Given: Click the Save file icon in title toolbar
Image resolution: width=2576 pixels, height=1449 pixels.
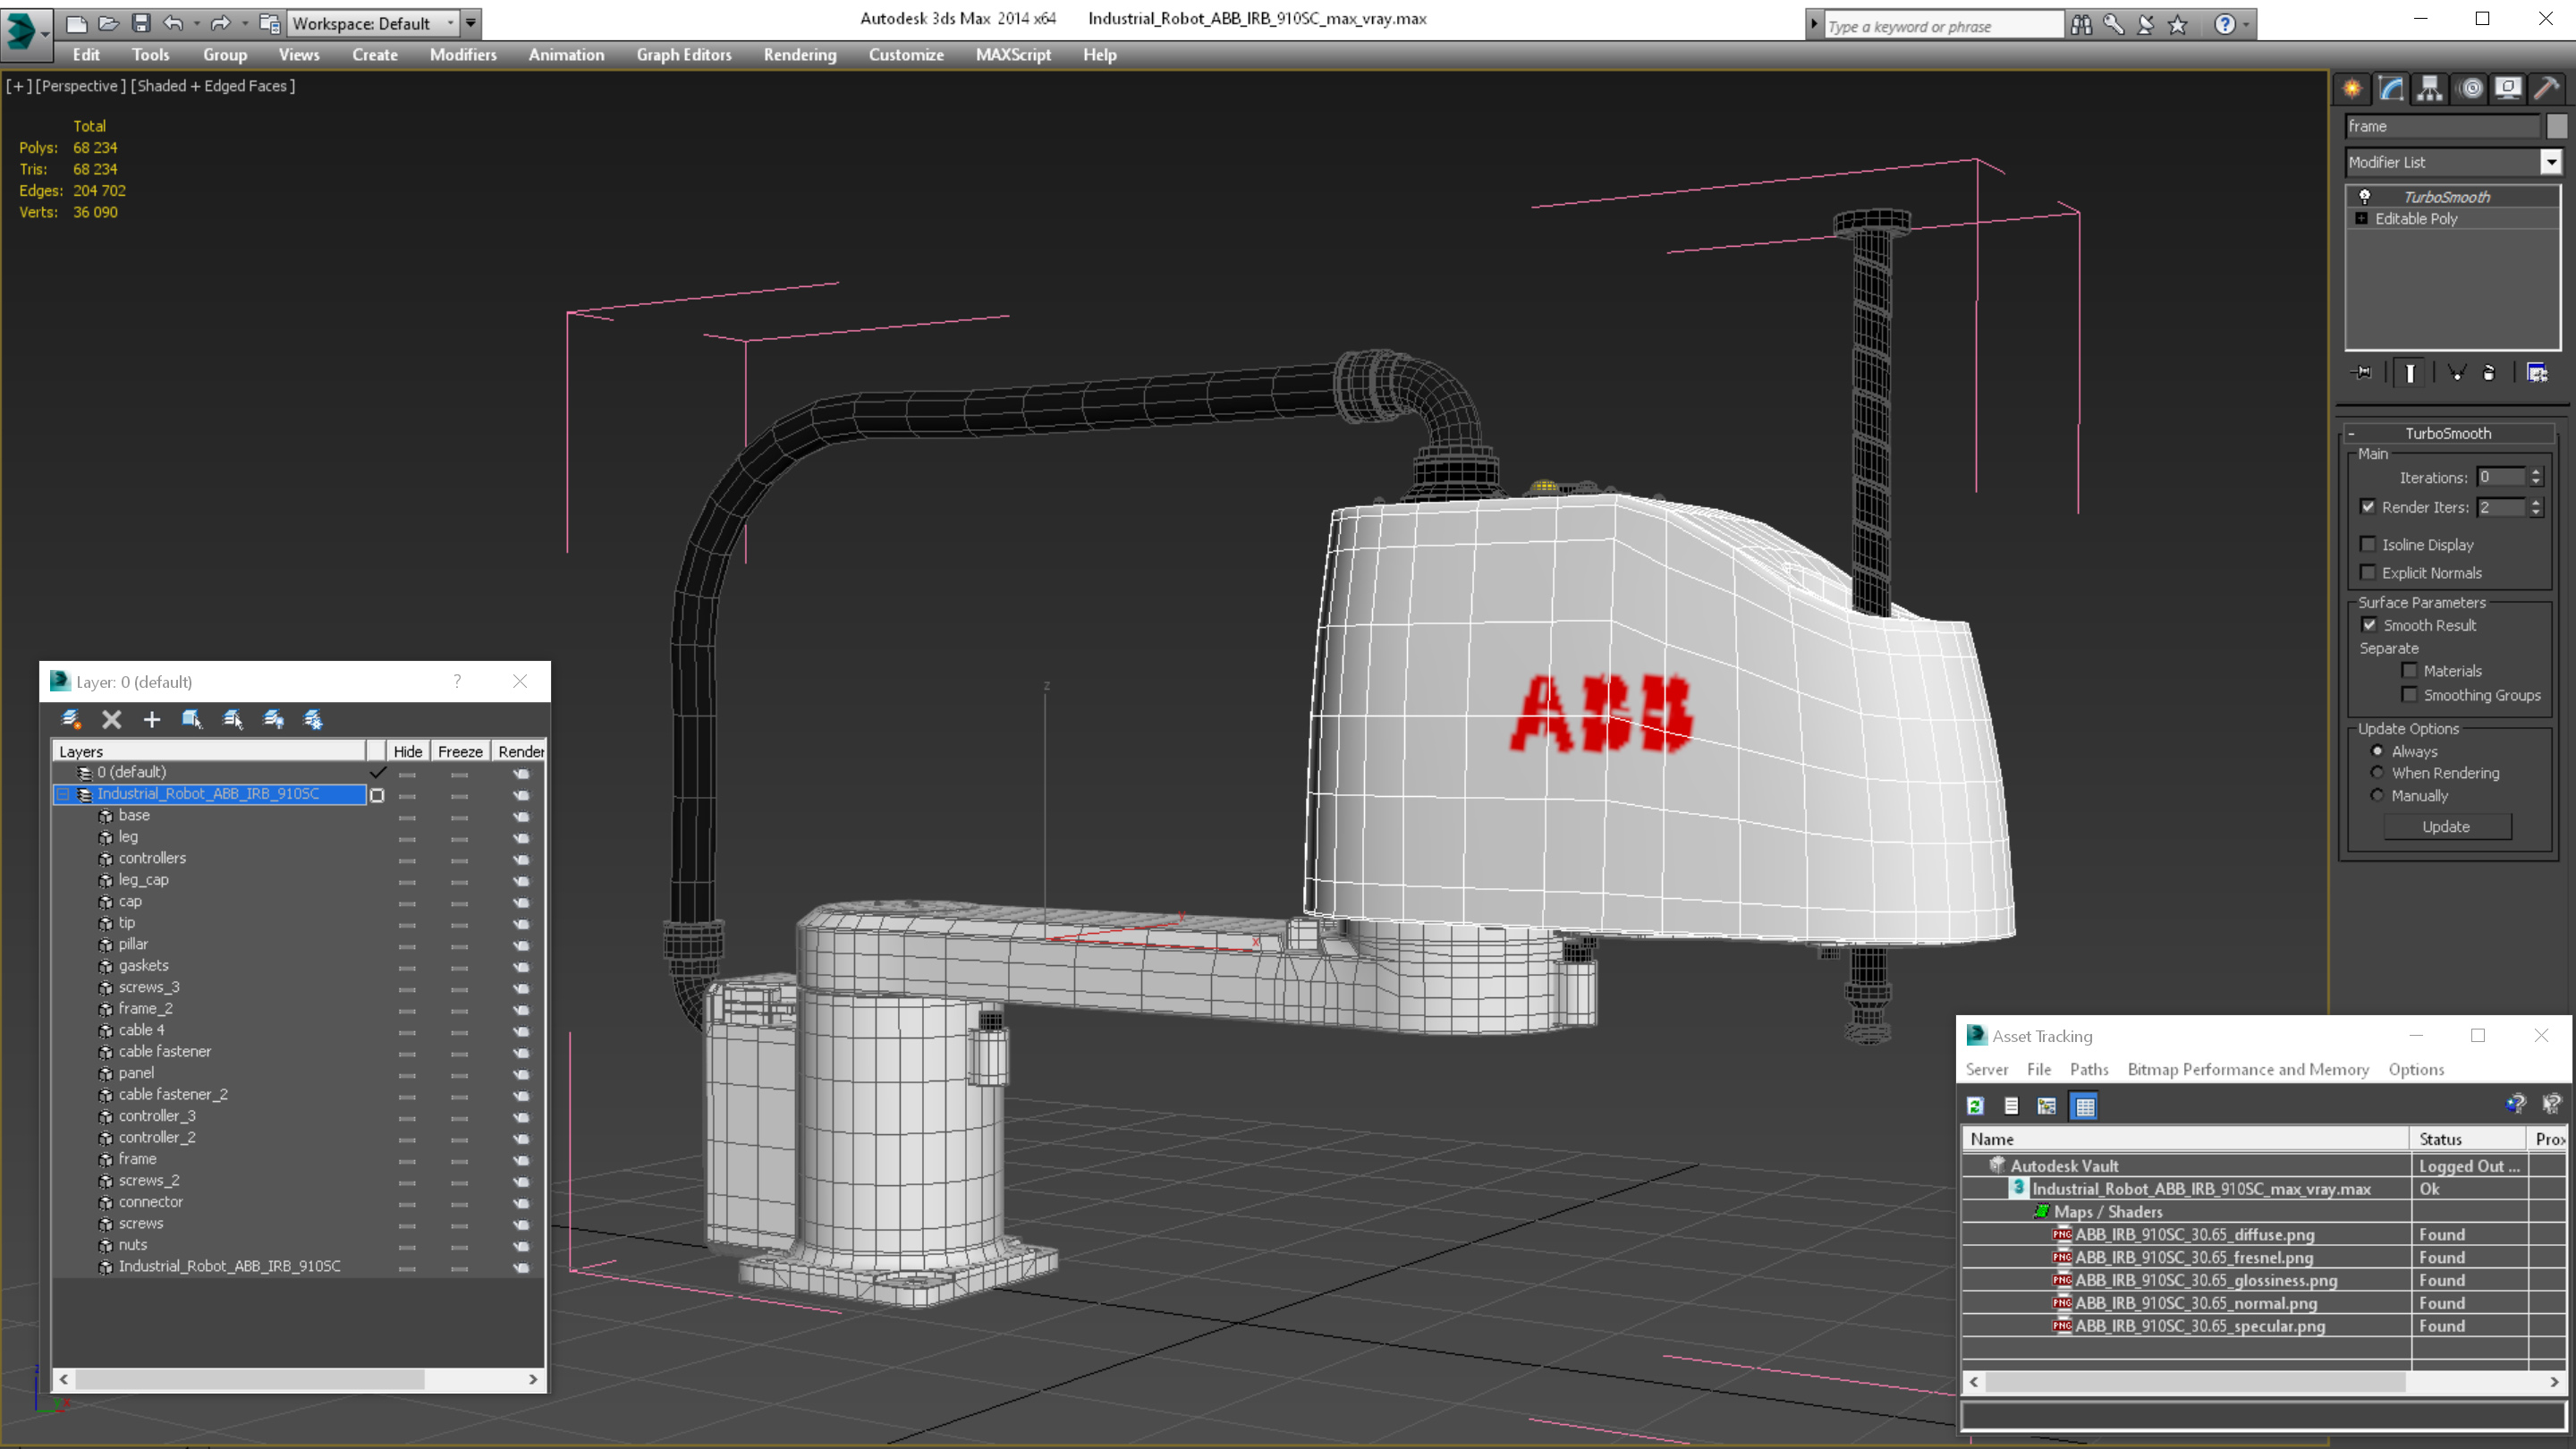Looking at the screenshot, I should pyautogui.click(x=141, y=23).
